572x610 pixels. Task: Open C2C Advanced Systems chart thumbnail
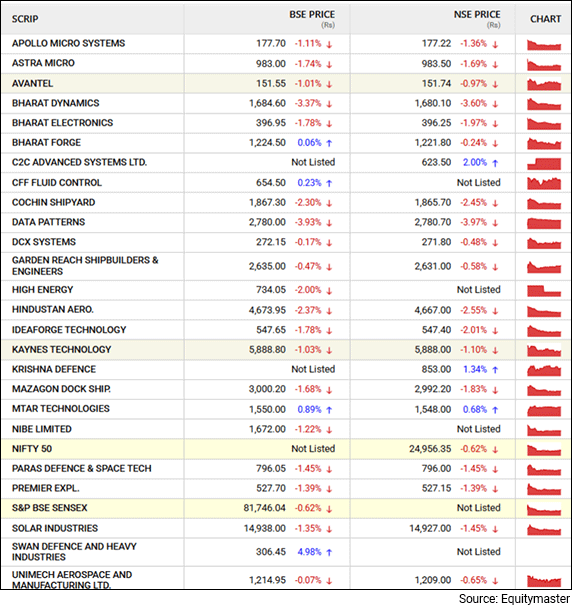click(544, 163)
